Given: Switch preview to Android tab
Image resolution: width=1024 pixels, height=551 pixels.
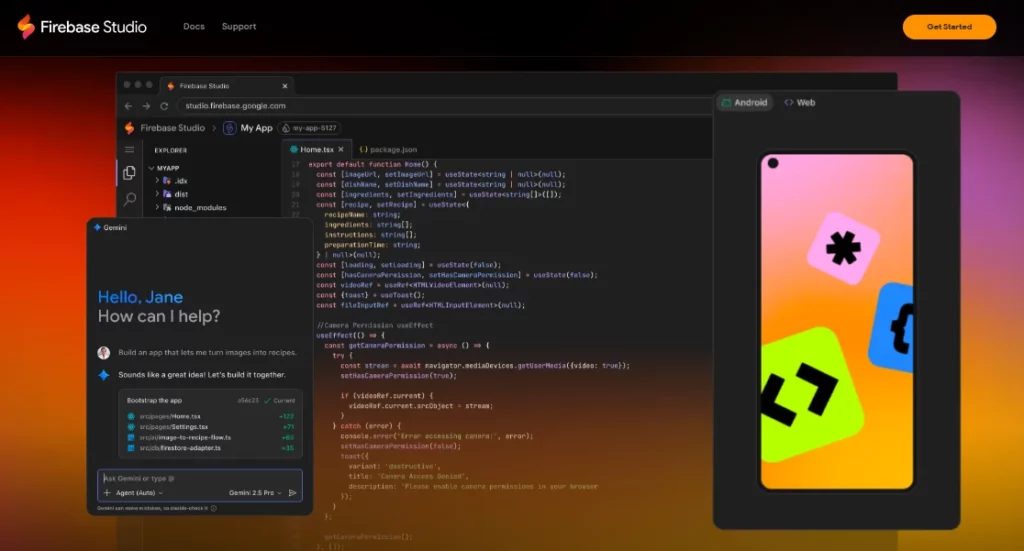Looking at the screenshot, I should tap(744, 102).
